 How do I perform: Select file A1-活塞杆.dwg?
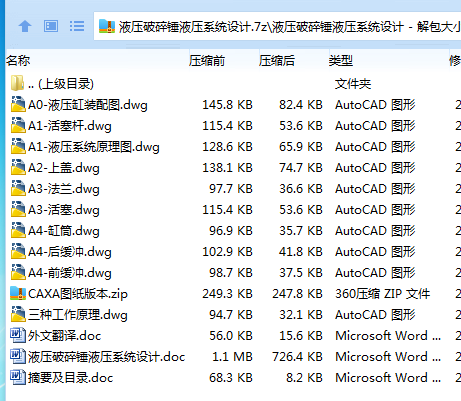click(x=70, y=126)
